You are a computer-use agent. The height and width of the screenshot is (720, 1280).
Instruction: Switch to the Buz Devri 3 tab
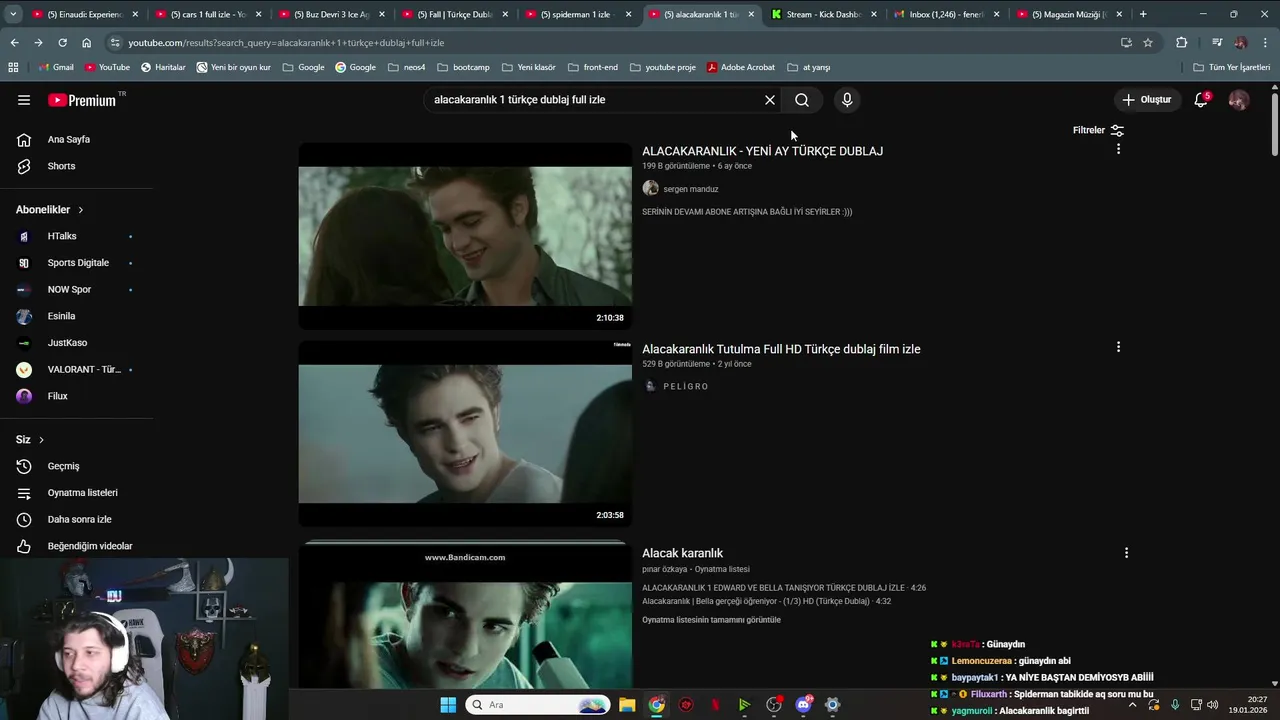point(331,14)
